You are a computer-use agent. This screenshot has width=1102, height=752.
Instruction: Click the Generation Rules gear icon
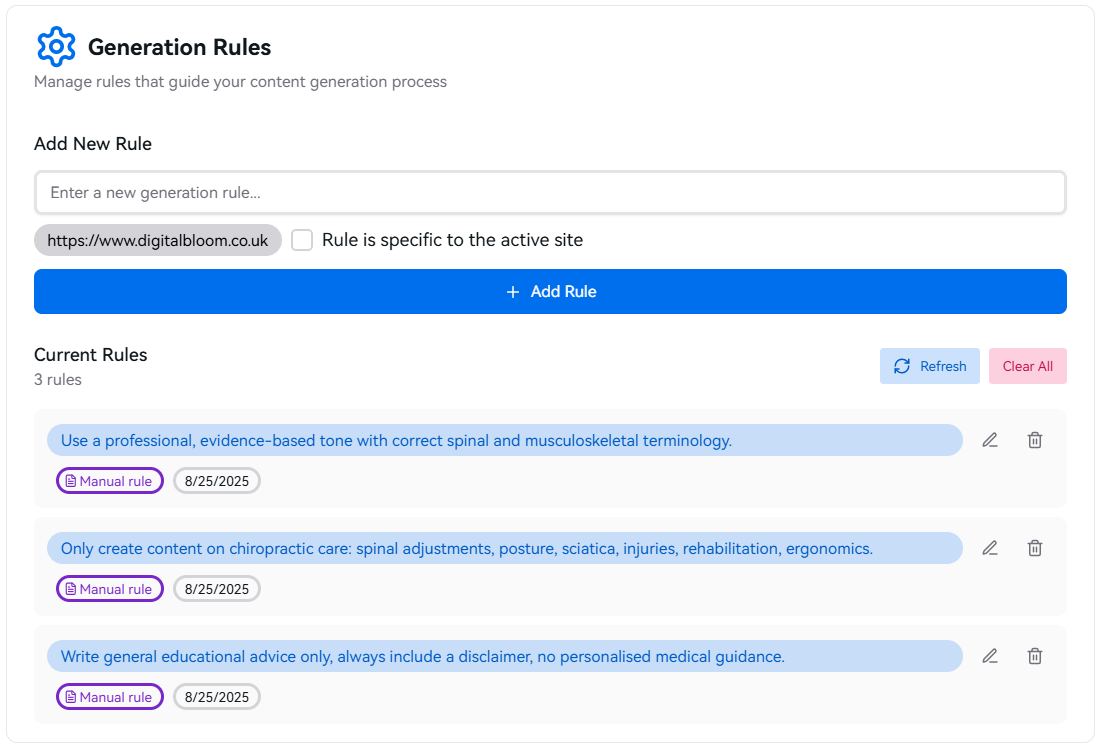(56, 47)
